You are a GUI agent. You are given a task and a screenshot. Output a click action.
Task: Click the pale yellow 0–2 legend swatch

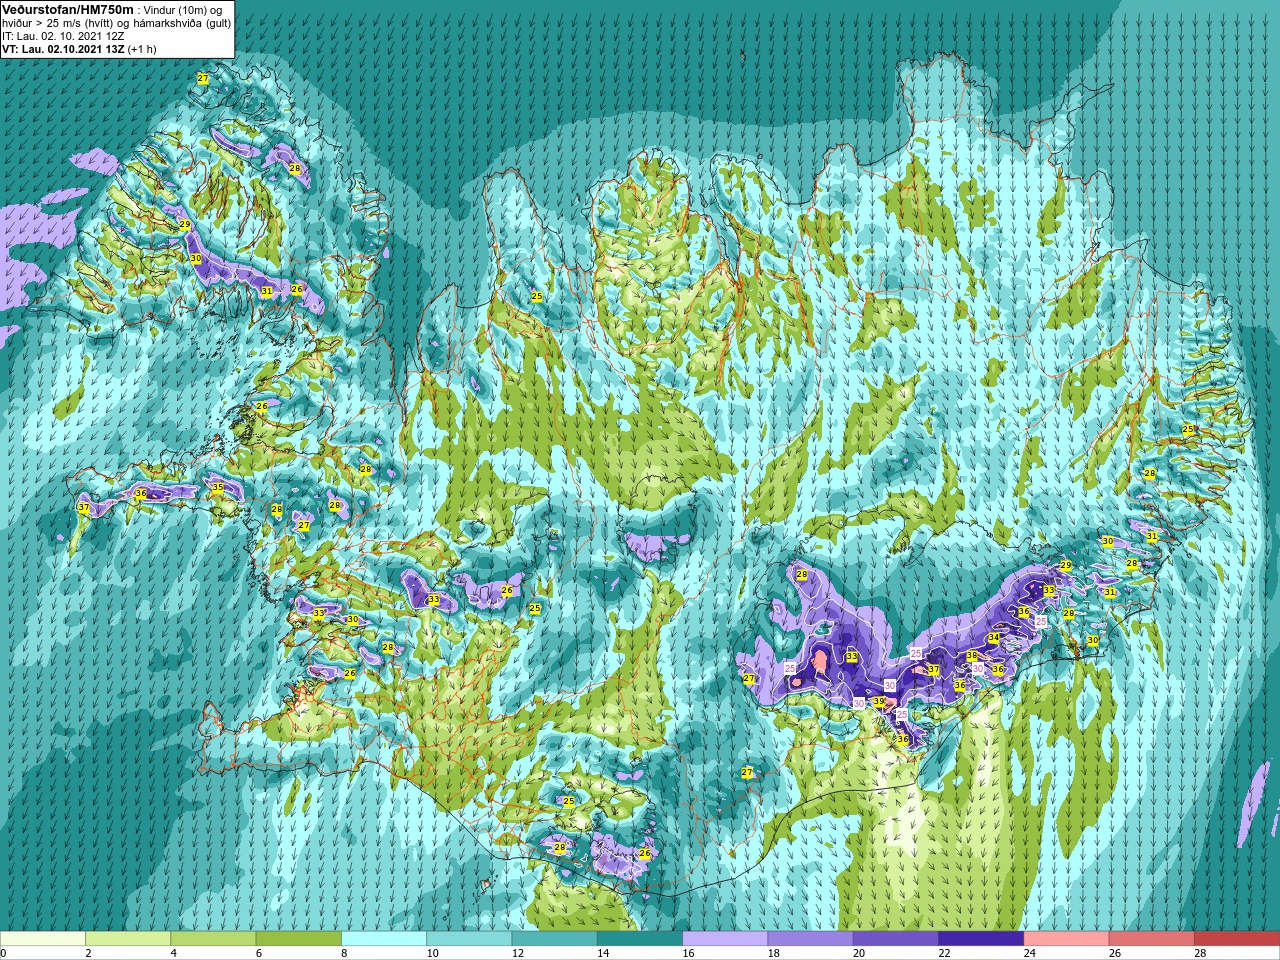43,939
